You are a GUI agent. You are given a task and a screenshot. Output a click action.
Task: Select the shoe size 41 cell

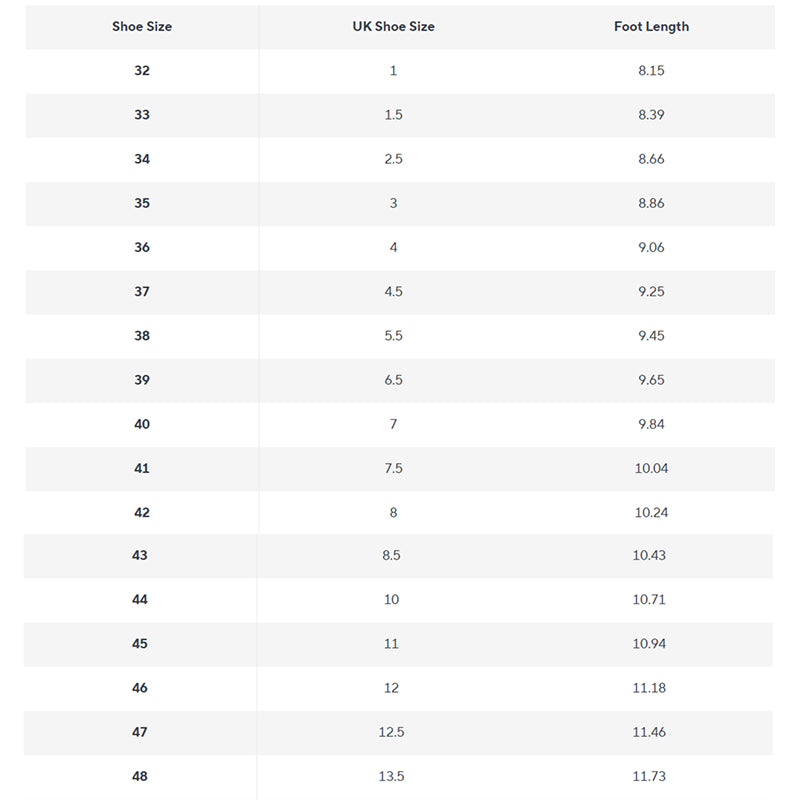(142, 468)
